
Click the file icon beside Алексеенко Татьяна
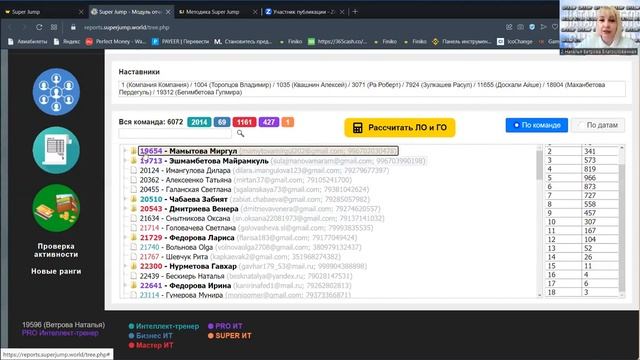tap(133, 180)
